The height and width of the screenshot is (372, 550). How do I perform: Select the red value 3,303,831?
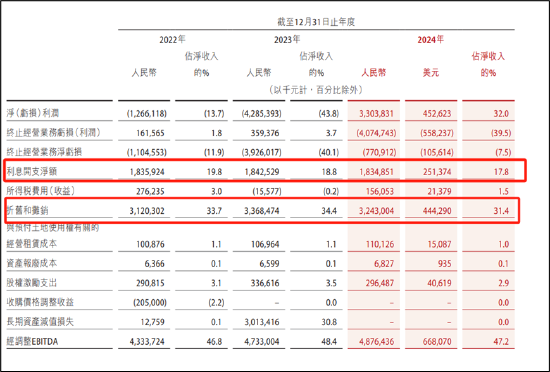tap(376, 113)
